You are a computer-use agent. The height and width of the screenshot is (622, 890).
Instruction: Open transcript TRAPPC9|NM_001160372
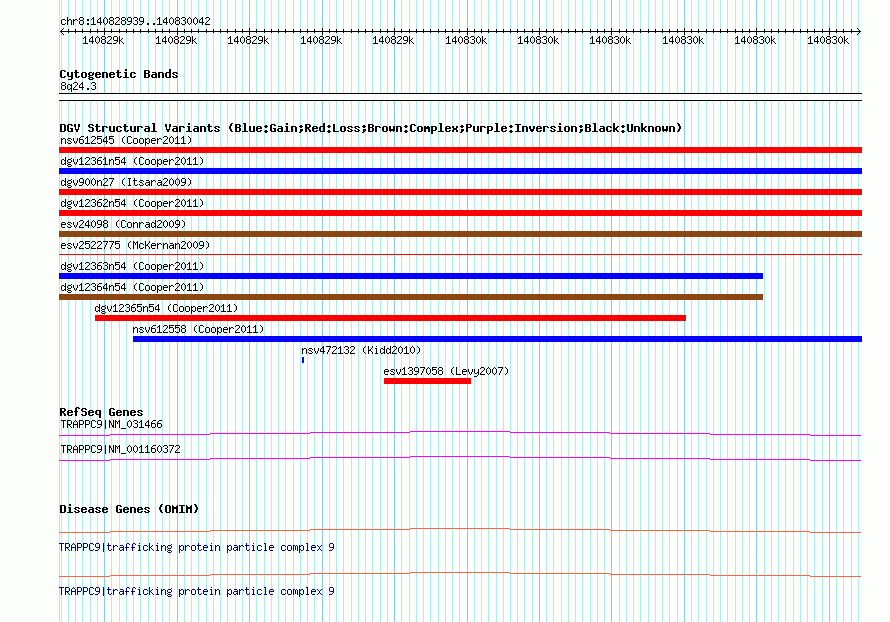[120, 449]
